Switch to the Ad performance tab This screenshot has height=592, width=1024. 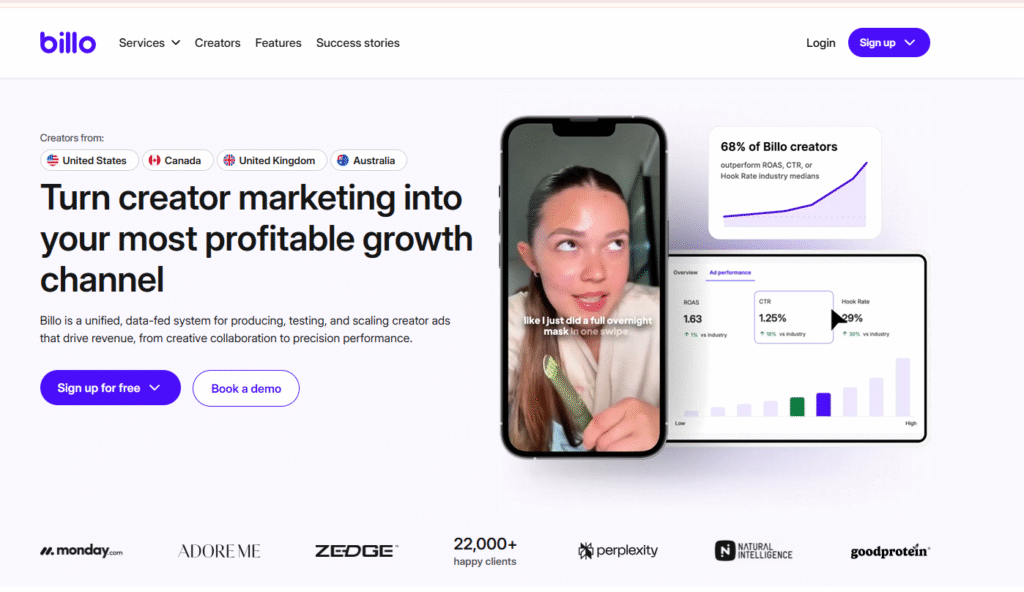click(730, 272)
